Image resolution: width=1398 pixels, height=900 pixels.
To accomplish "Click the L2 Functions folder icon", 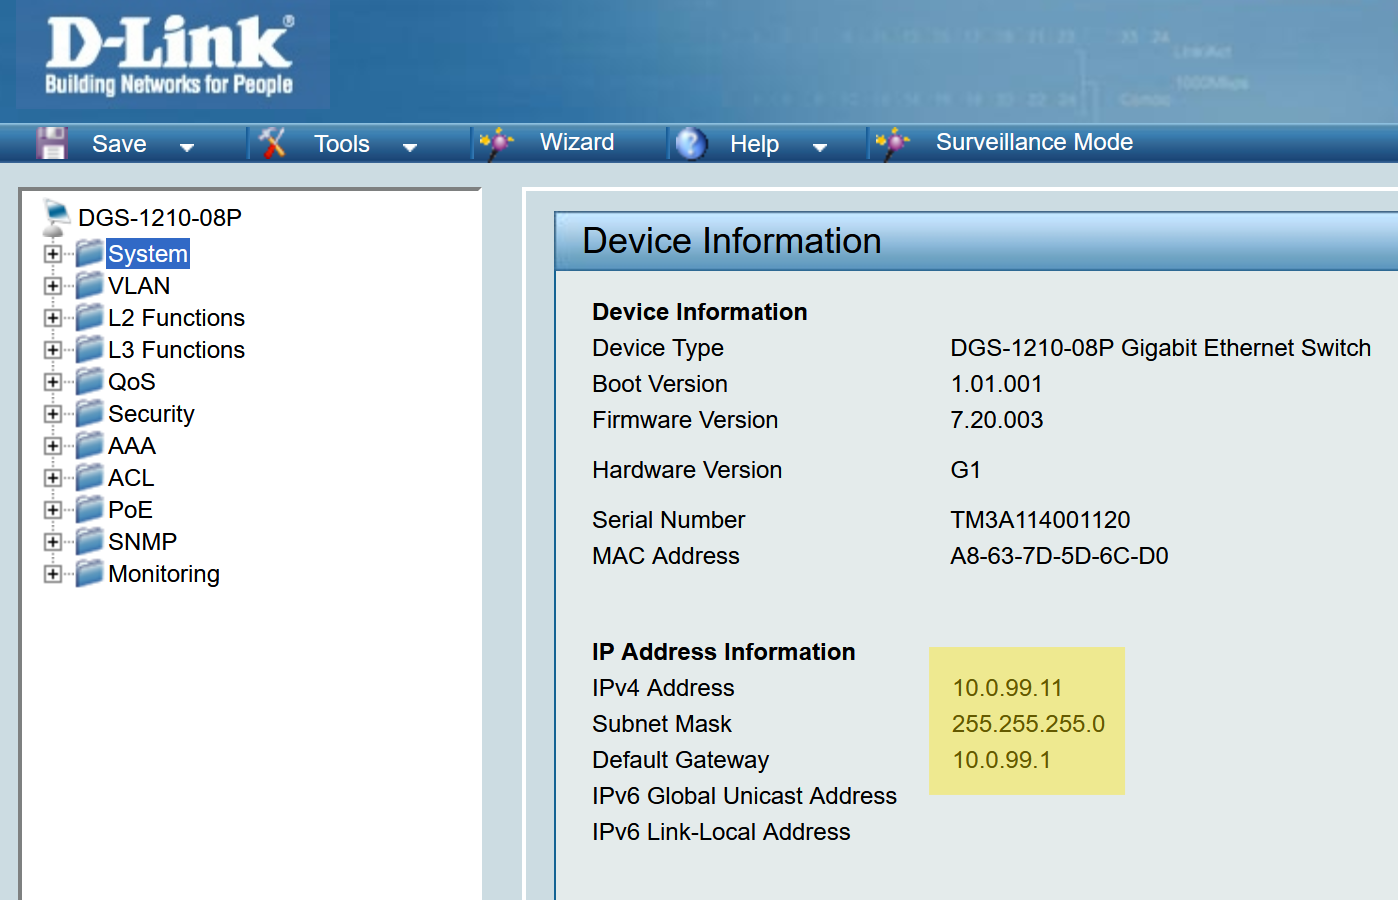I will [x=90, y=317].
